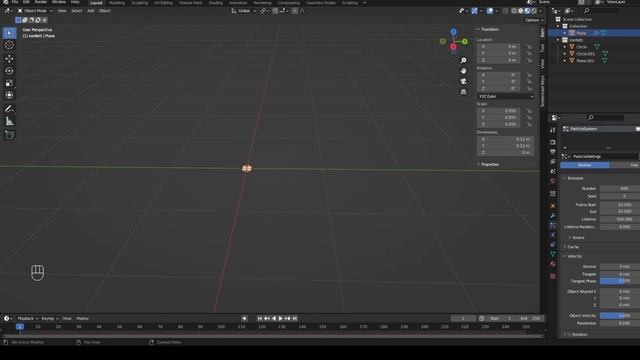This screenshot has height=360, width=640.
Task: Switch to rendered viewport shading
Action: click(x=534, y=11)
